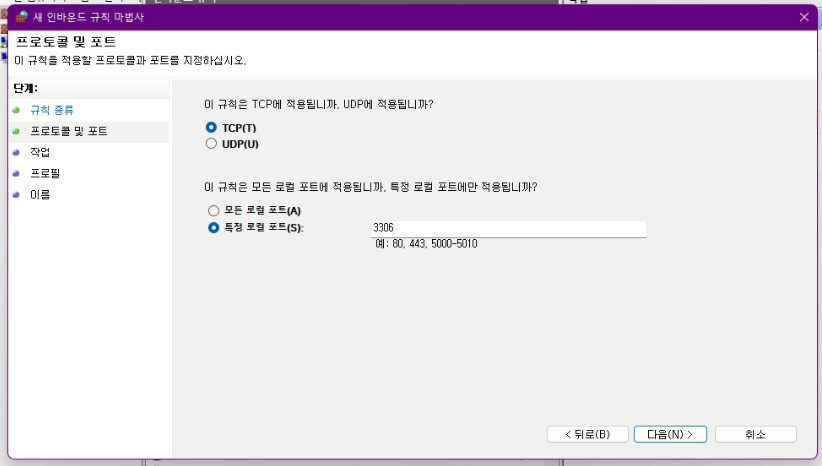Open the 규칙 종류 step link
The image size is (822, 466).
pyautogui.click(x=52, y=110)
